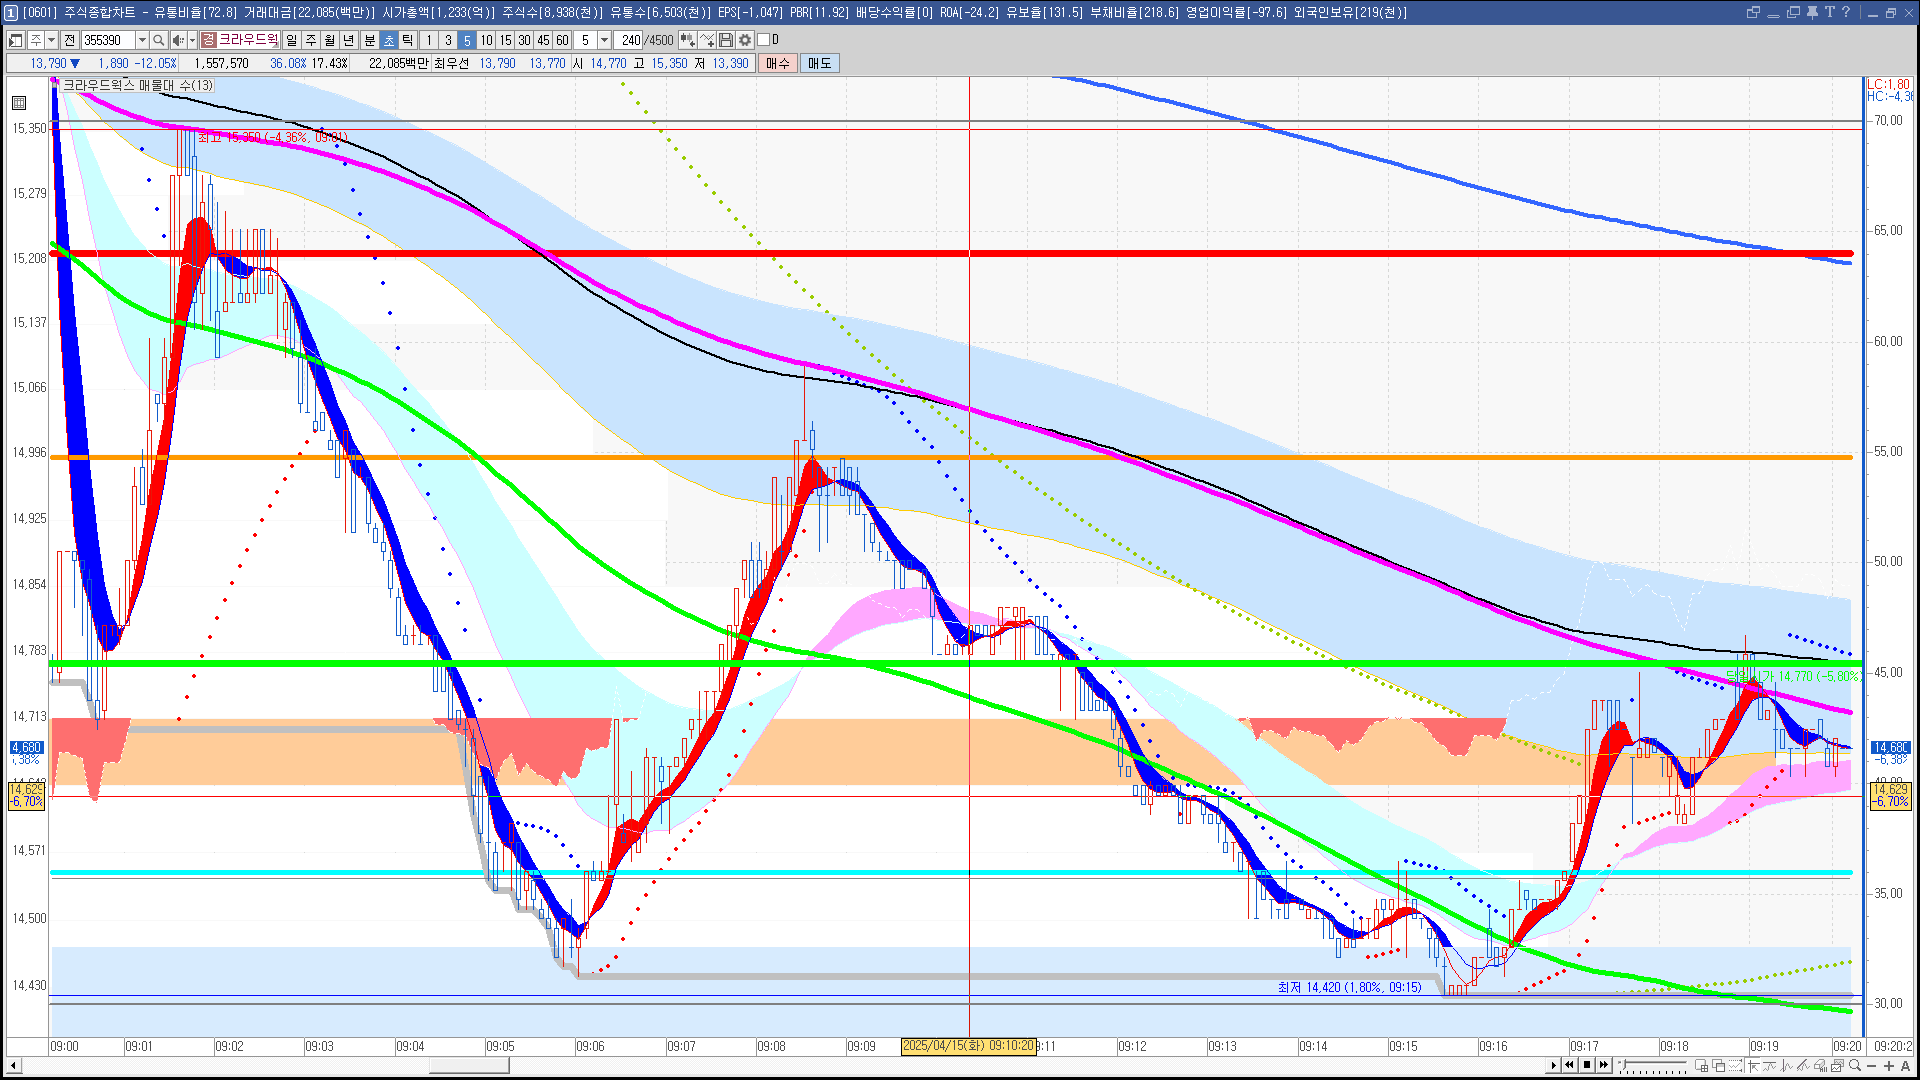Select the 분 (minute) period button
Viewport: 1920px width, 1080px height.
pyautogui.click(x=369, y=40)
